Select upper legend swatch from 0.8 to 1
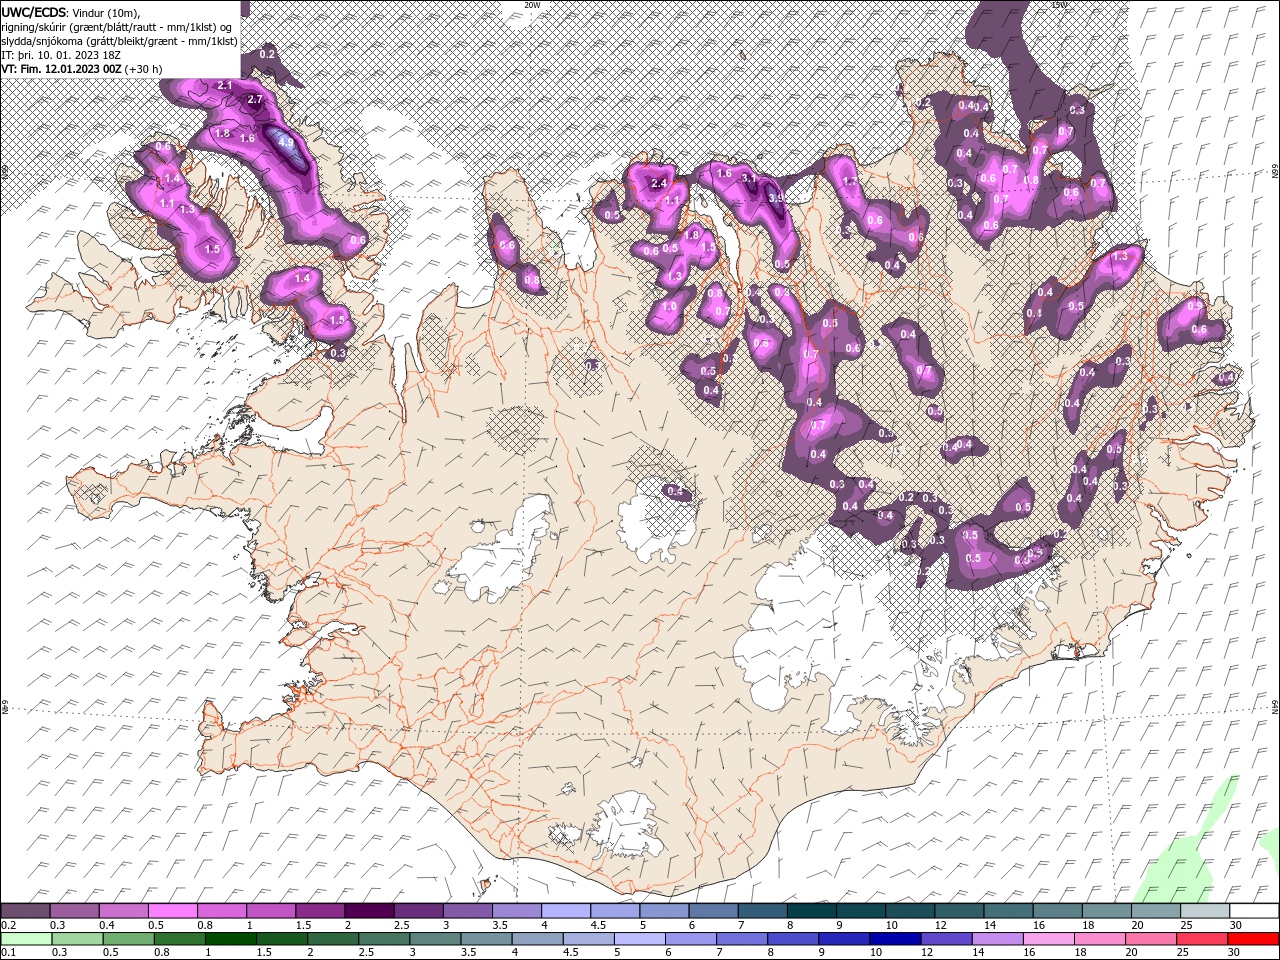Image resolution: width=1280 pixels, height=960 pixels. [x=221, y=911]
